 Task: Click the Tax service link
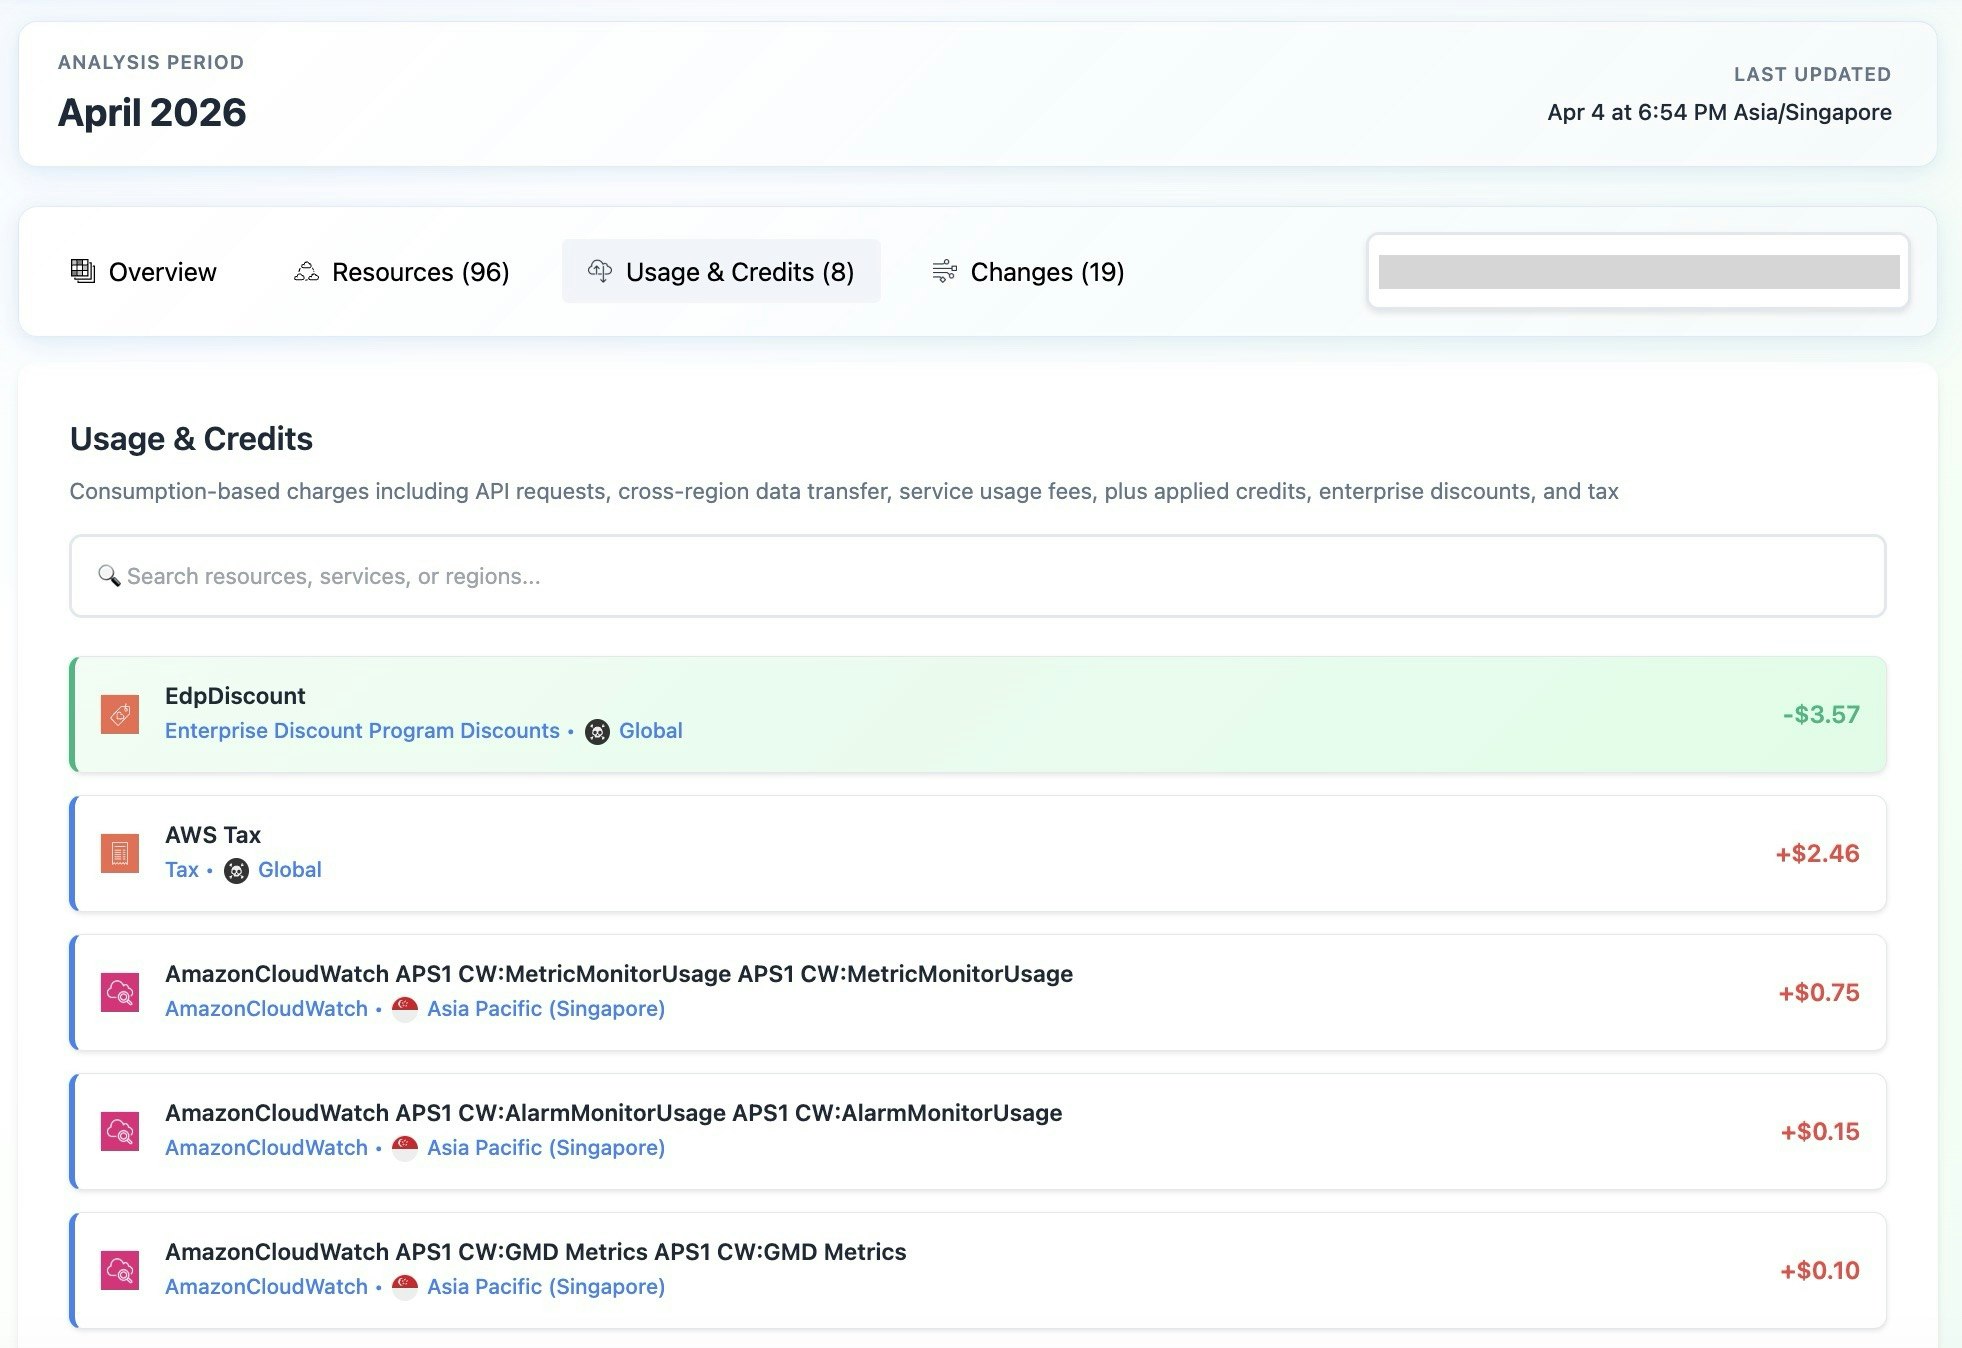182,870
